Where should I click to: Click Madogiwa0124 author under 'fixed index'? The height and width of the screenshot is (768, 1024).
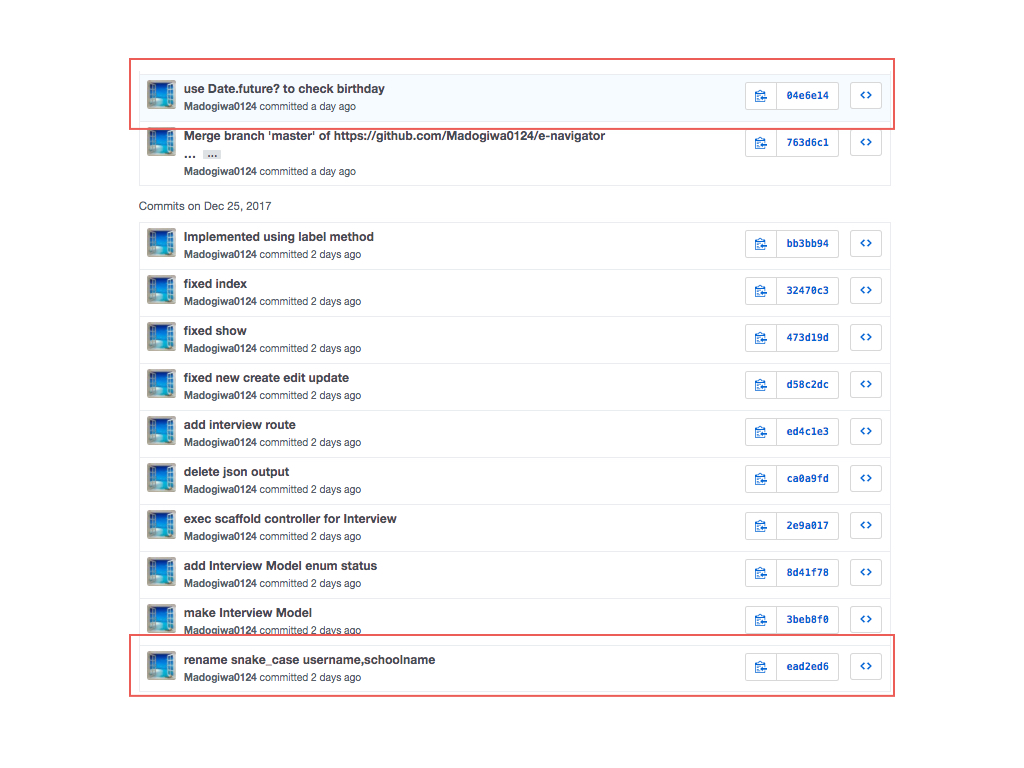(220, 302)
